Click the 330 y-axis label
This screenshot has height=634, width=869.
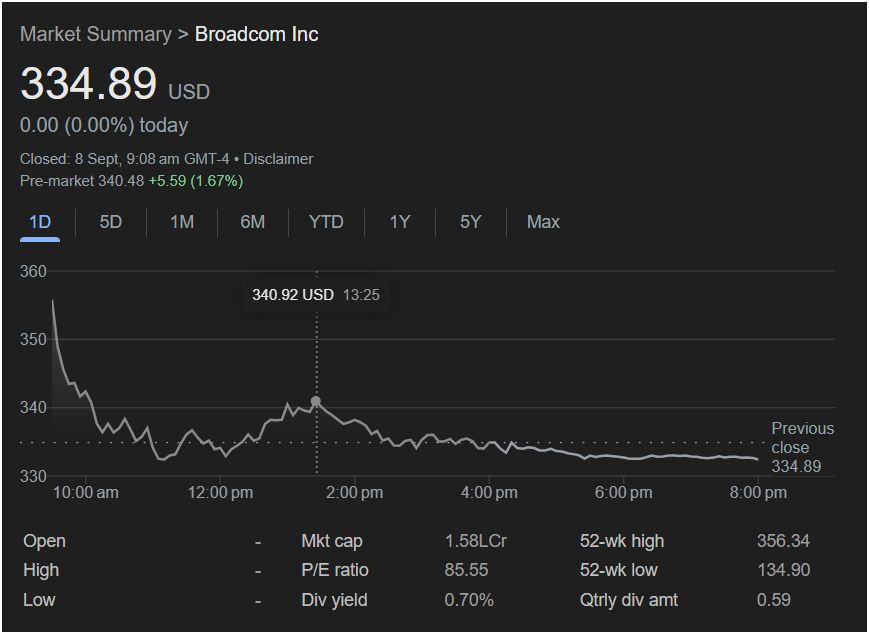tap(33, 476)
